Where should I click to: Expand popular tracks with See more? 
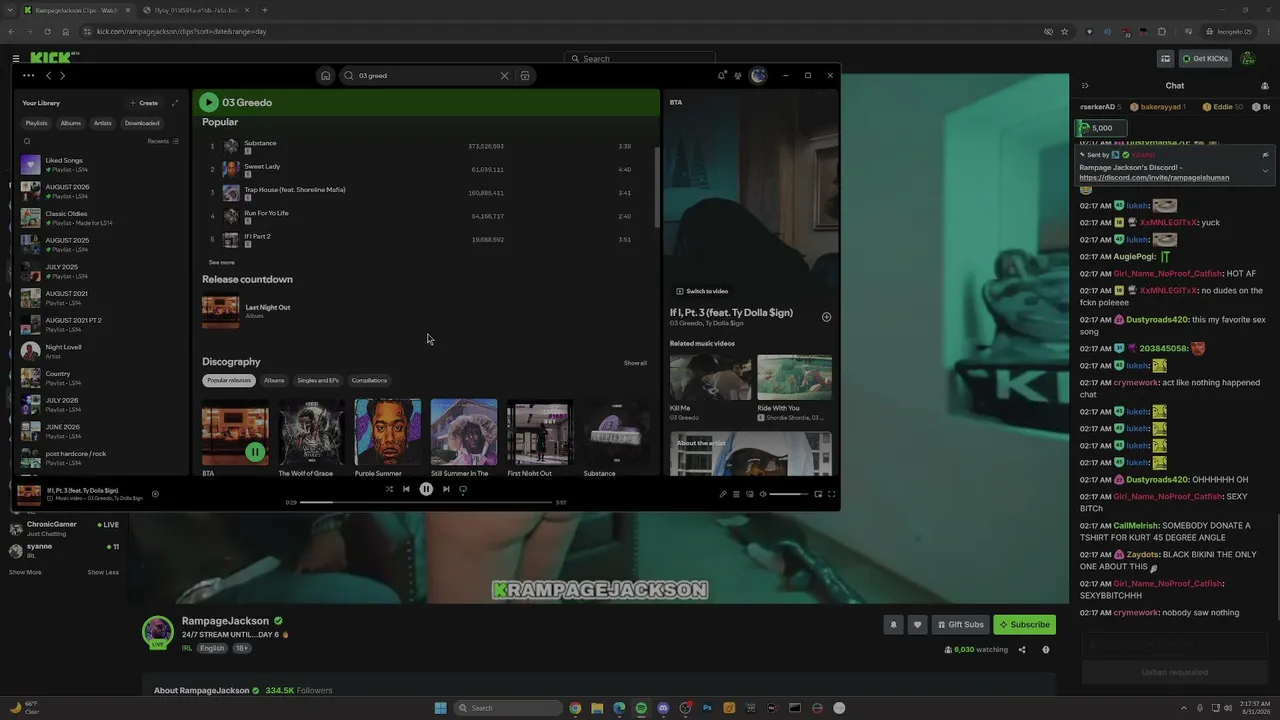coord(221,262)
